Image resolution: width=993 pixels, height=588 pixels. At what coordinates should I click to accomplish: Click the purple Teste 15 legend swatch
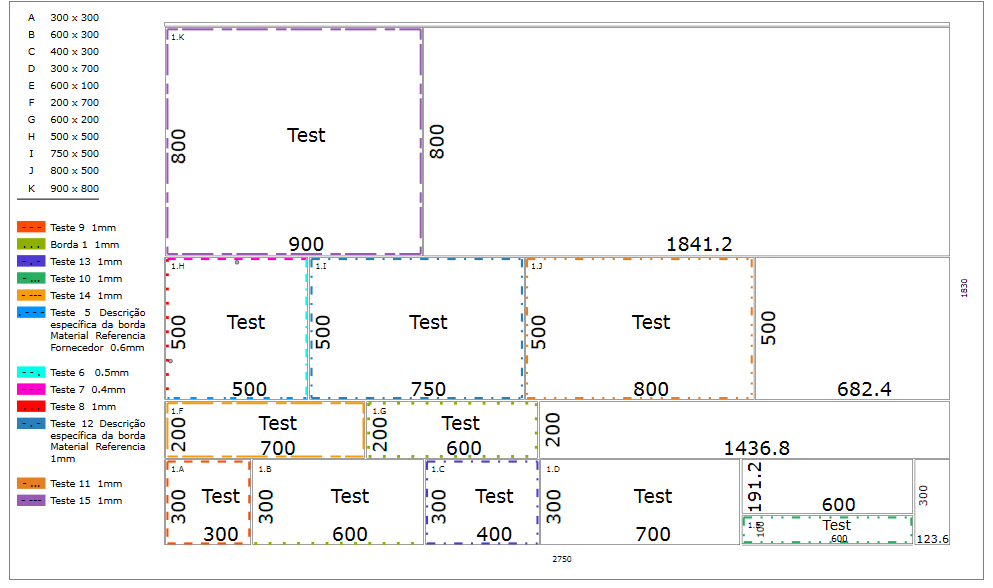[31, 501]
